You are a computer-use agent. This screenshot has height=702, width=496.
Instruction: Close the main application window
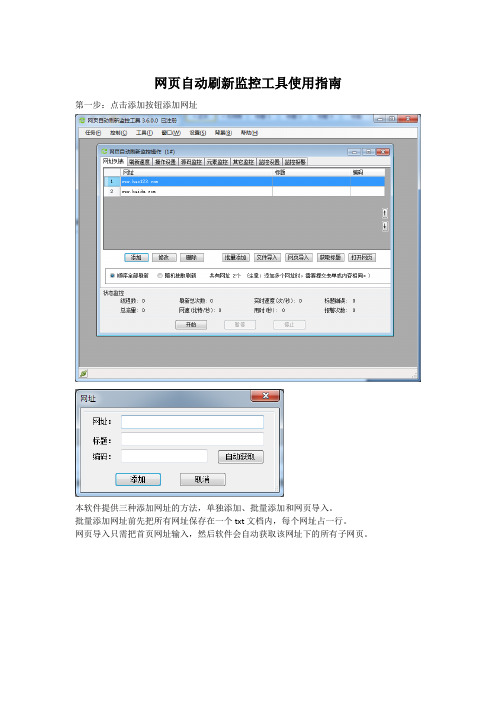click(x=407, y=119)
